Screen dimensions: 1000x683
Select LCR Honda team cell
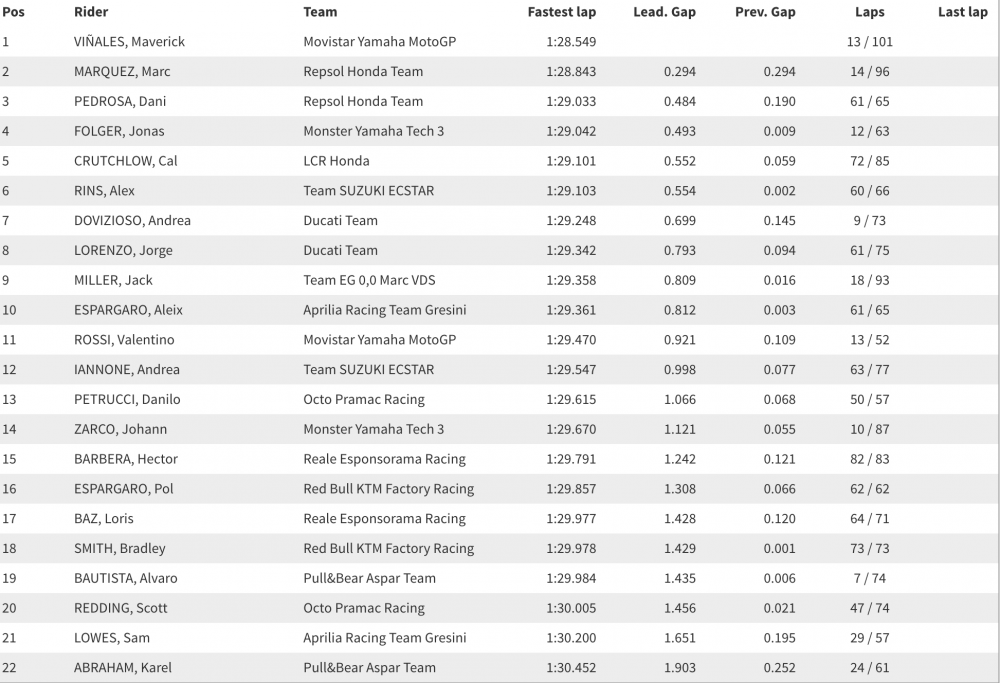(x=336, y=161)
